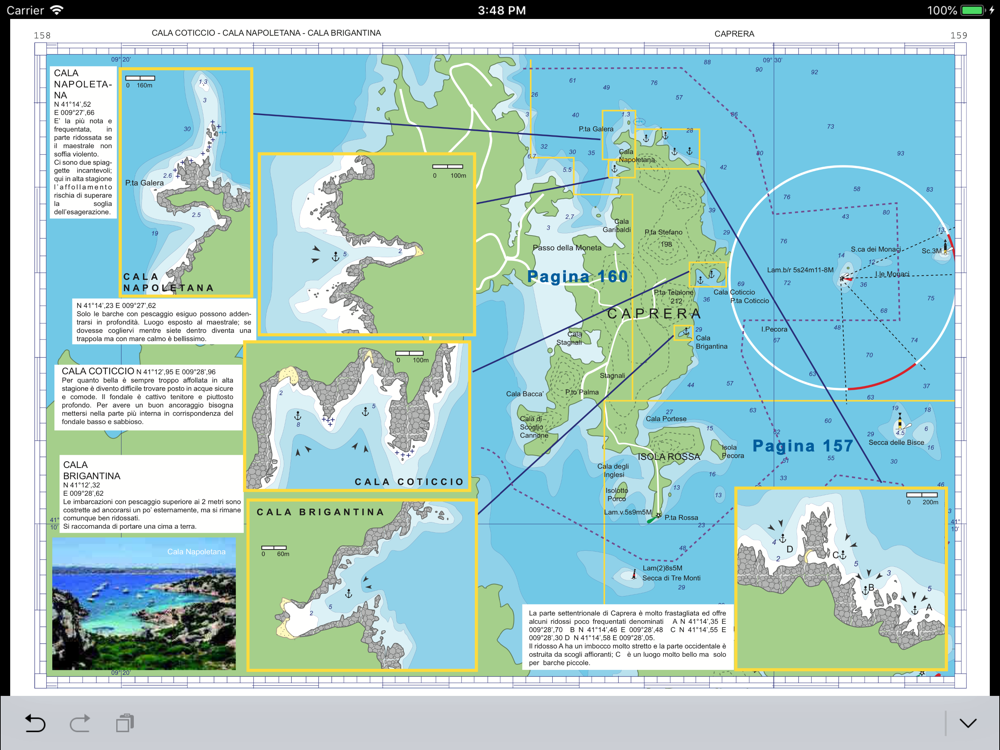1000x750 pixels.
Task: Tap the 'Passo della Moneta' label
Action: tap(567, 247)
